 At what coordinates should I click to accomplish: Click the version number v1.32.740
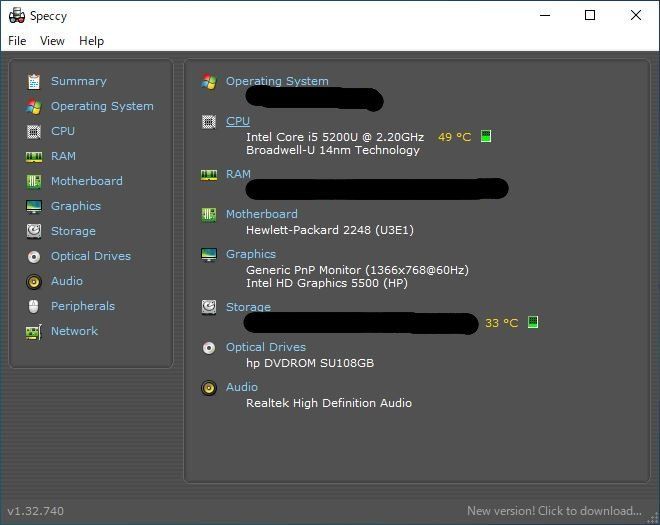click(36, 511)
